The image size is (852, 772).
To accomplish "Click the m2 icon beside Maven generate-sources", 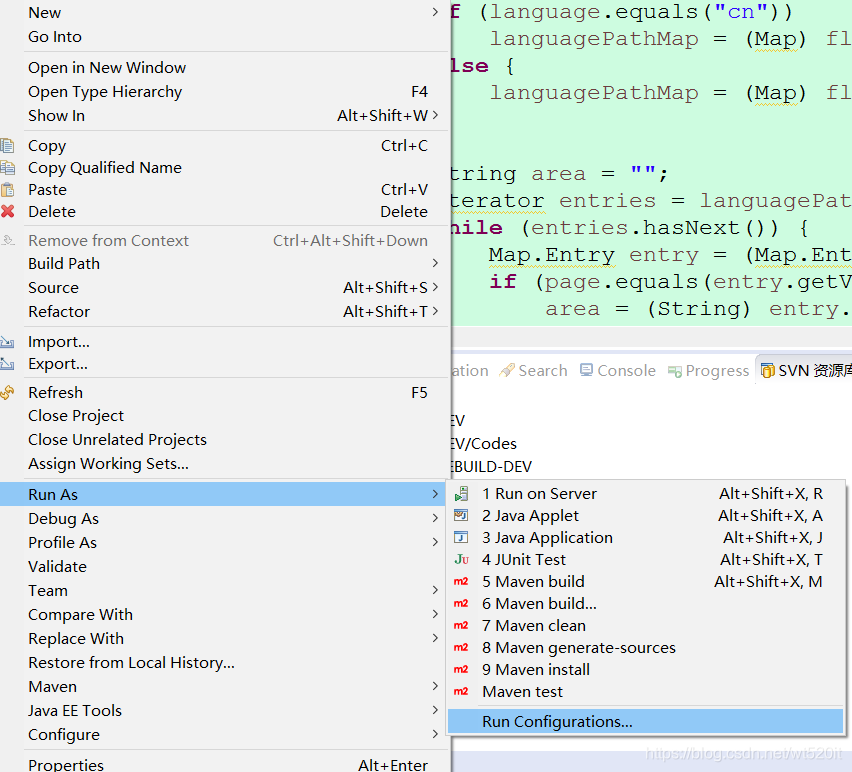I will 461,648.
